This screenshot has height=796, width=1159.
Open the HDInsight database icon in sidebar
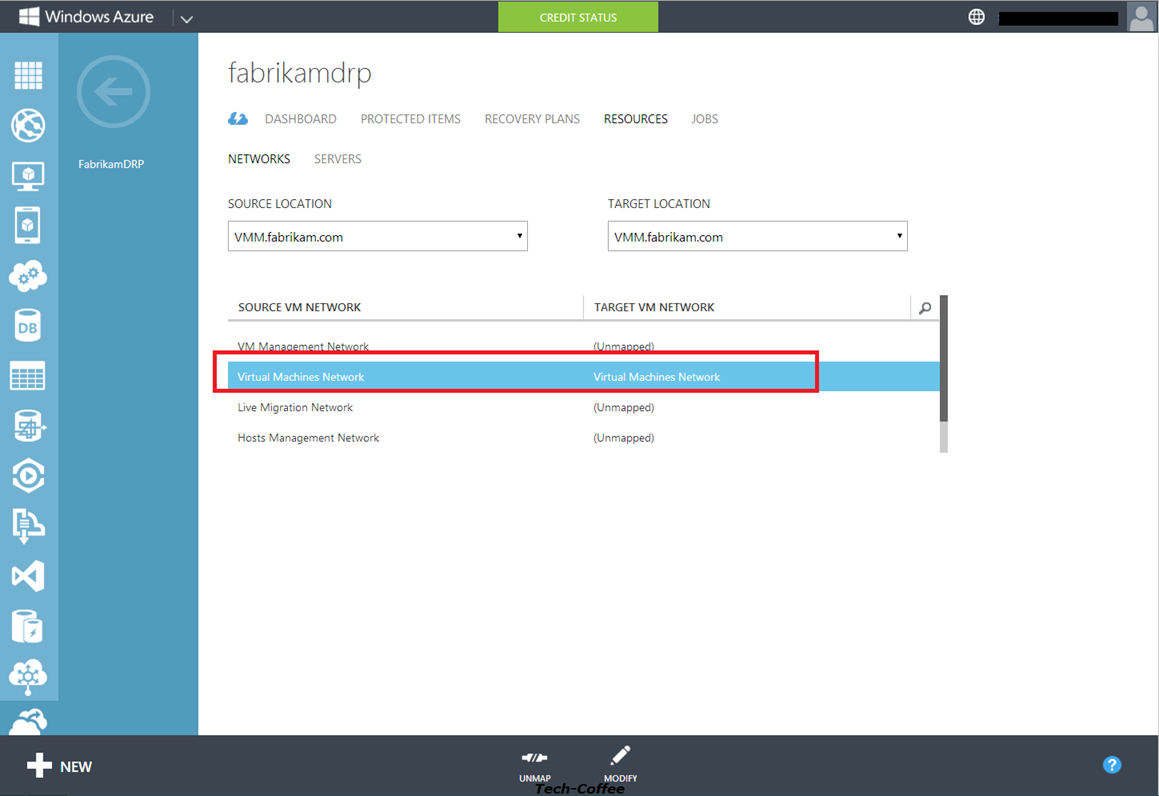point(28,426)
